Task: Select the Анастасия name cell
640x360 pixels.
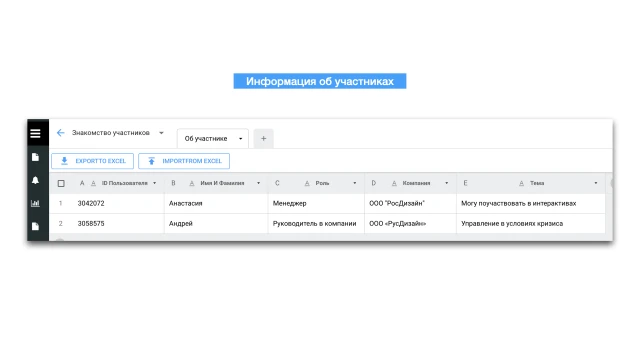Action: (216, 203)
